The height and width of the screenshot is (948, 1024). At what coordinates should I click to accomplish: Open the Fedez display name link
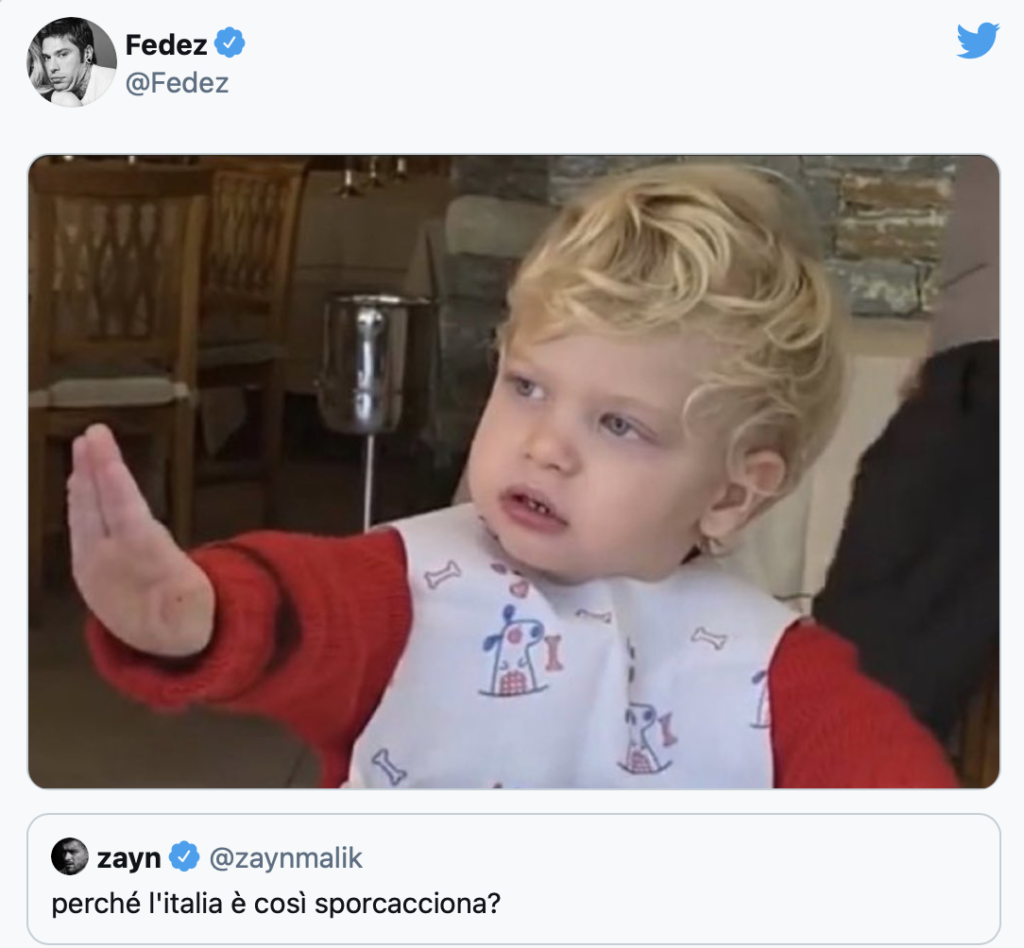pos(166,44)
